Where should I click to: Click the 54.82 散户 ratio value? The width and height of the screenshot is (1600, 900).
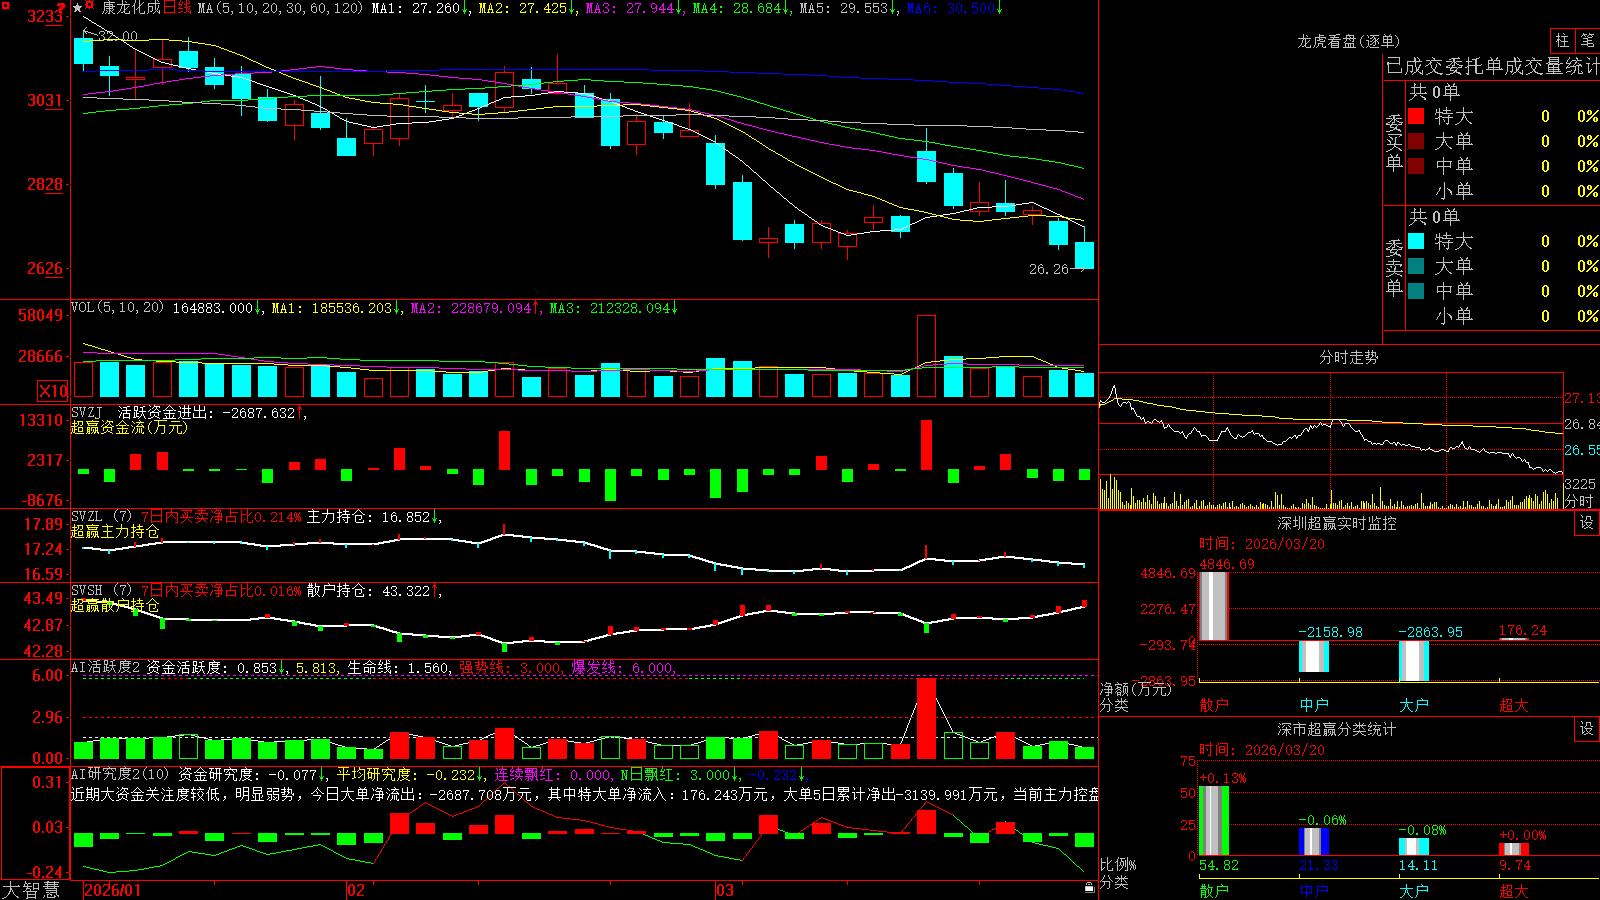click(1218, 866)
